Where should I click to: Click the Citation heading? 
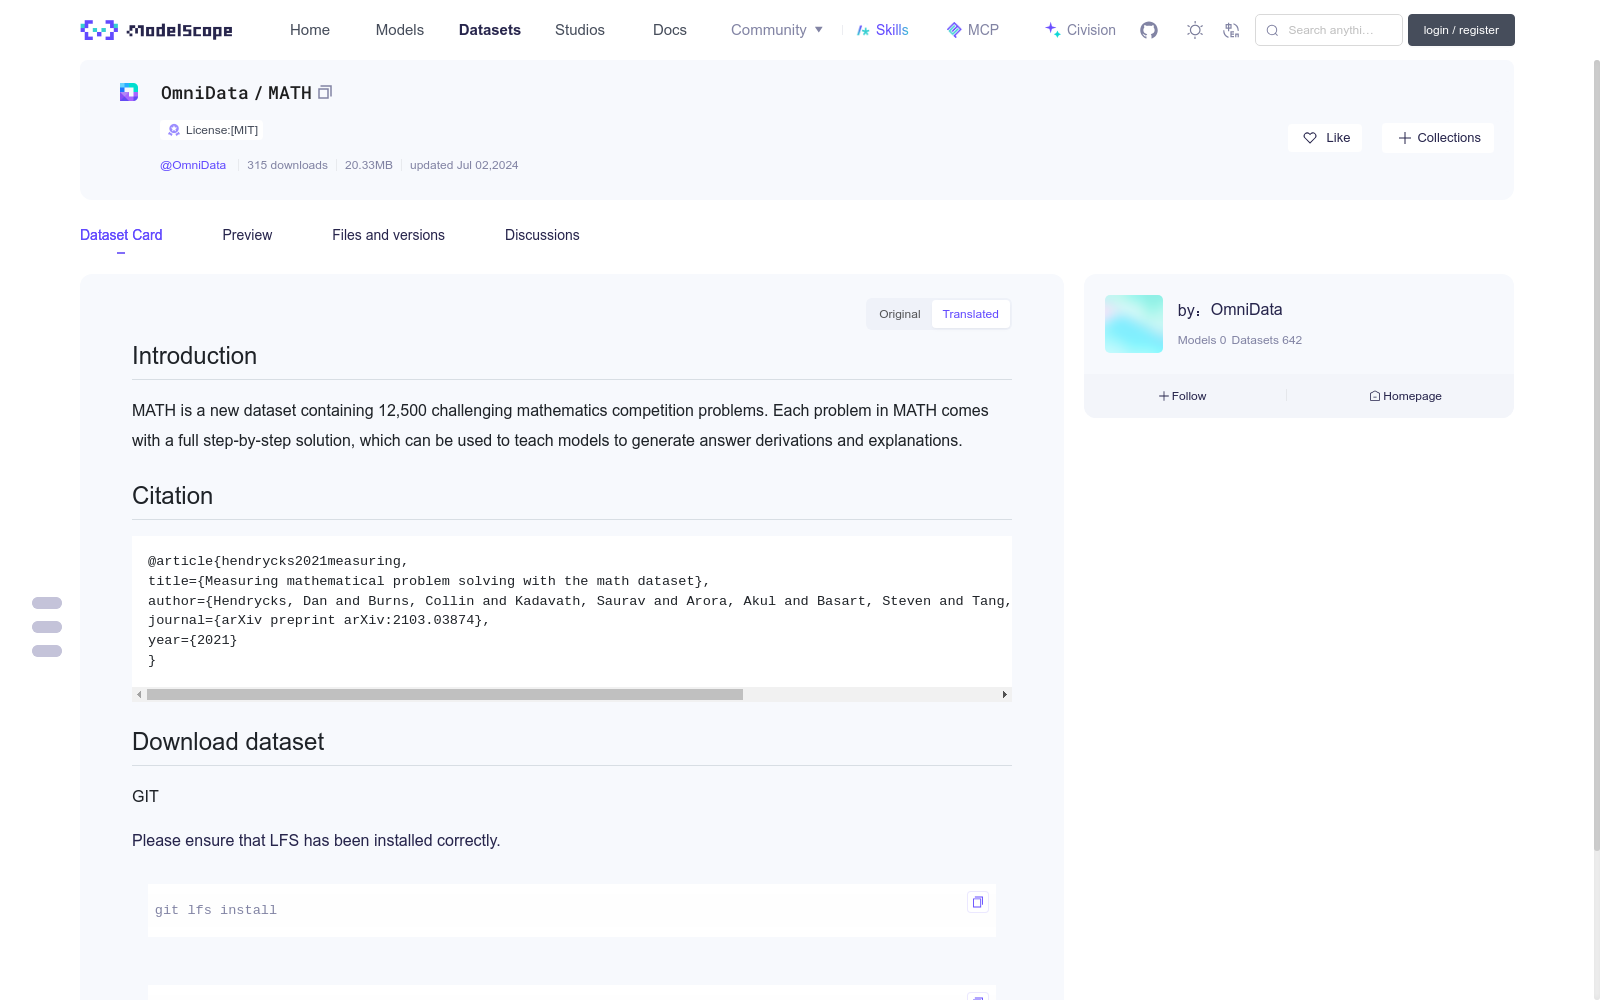pyautogui.click(x=172, y=496)
